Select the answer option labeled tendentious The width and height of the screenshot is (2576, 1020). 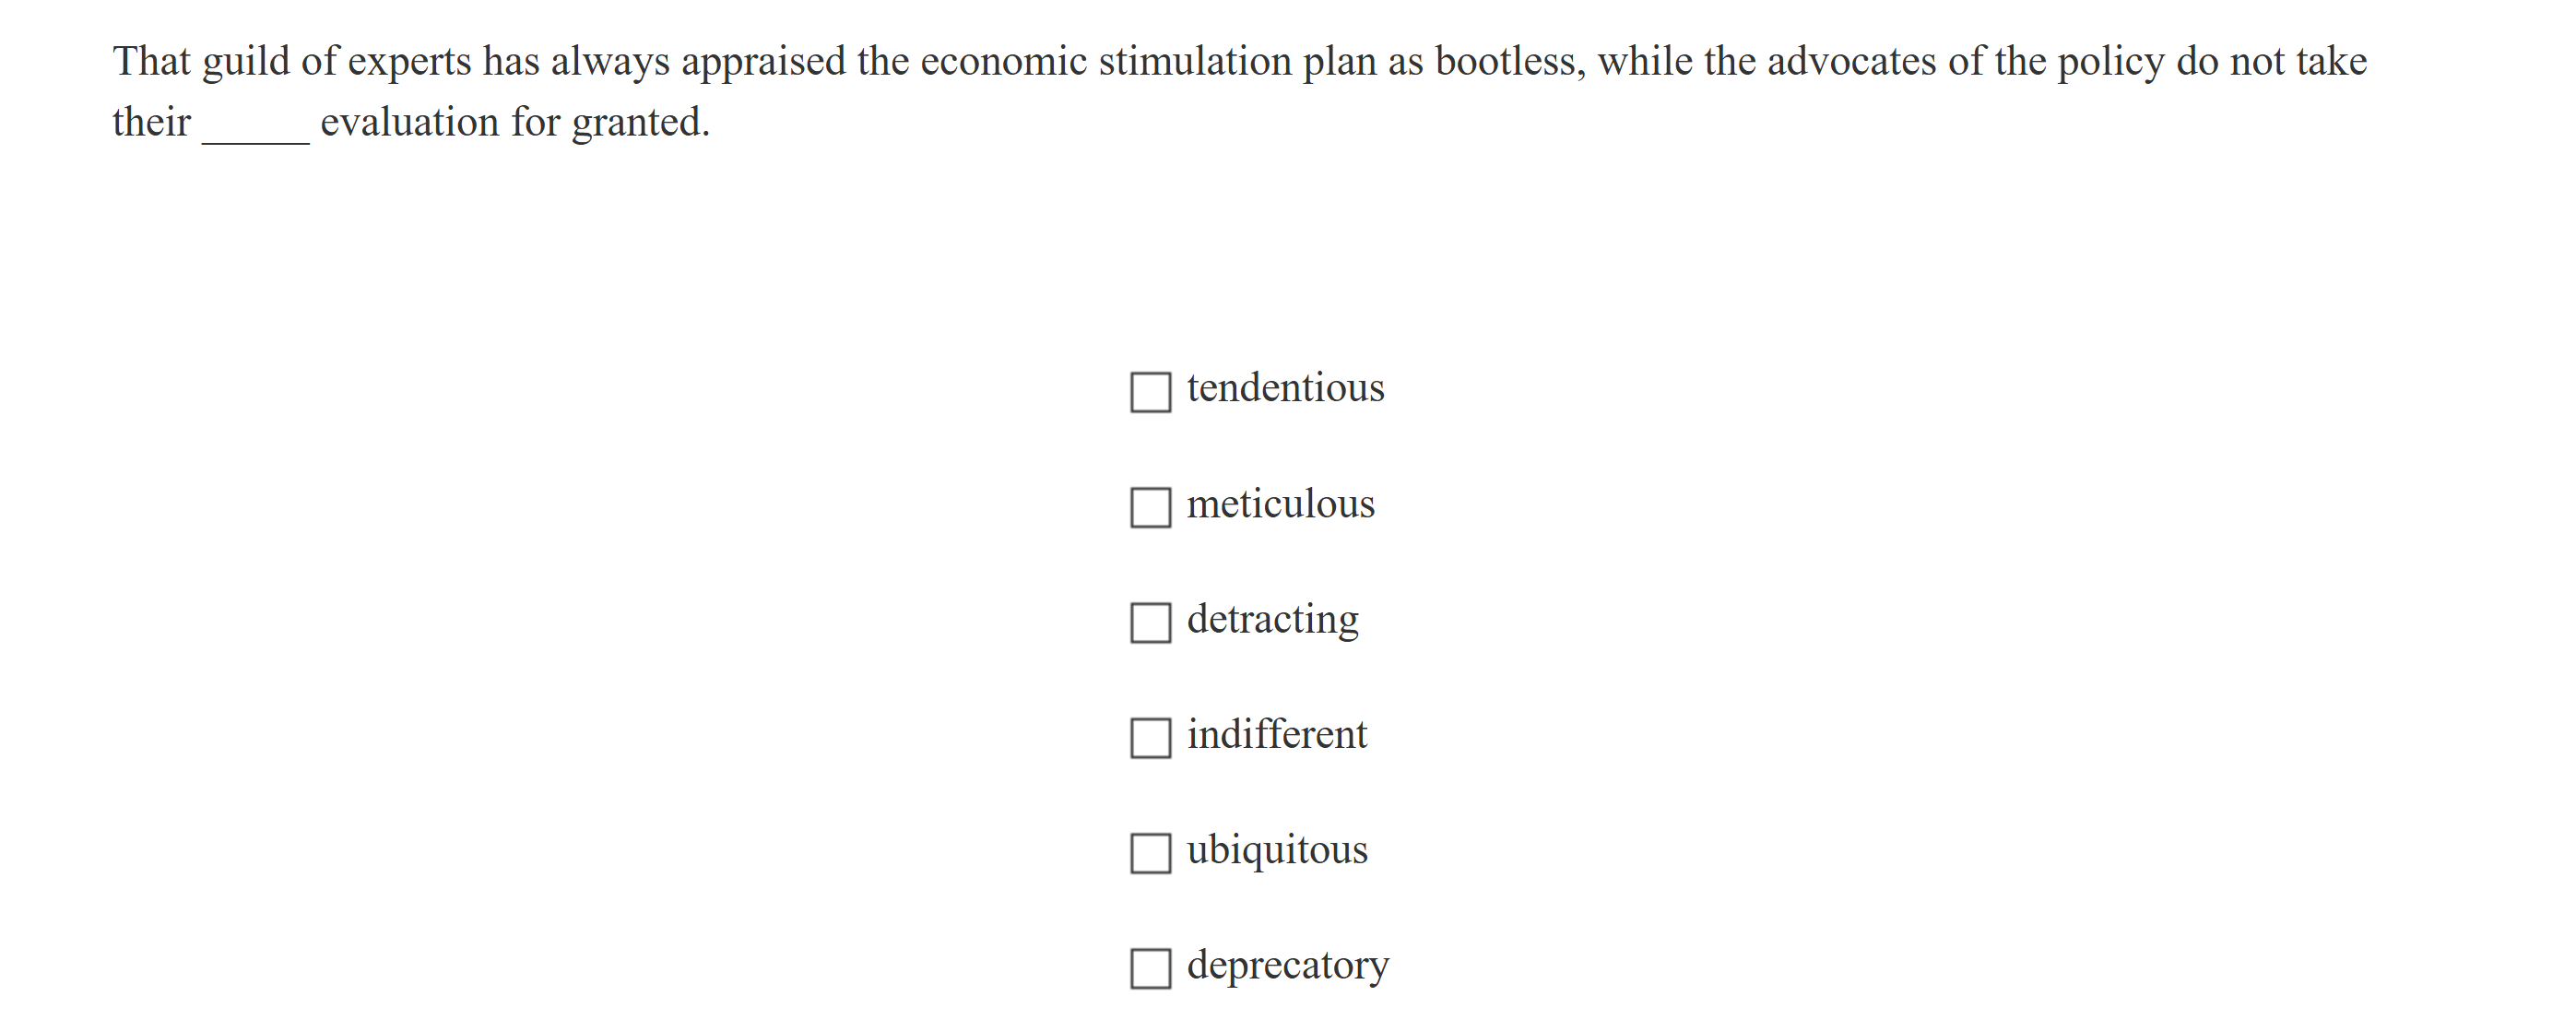1284,388
